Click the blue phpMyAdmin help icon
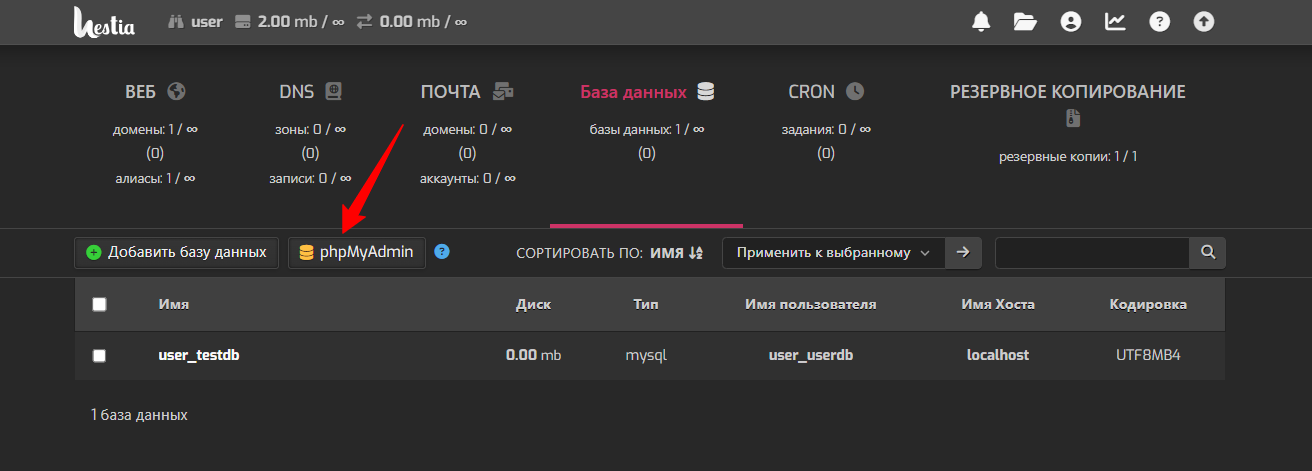The width and height of the screenshot is (1312, 471). point(442,252)
